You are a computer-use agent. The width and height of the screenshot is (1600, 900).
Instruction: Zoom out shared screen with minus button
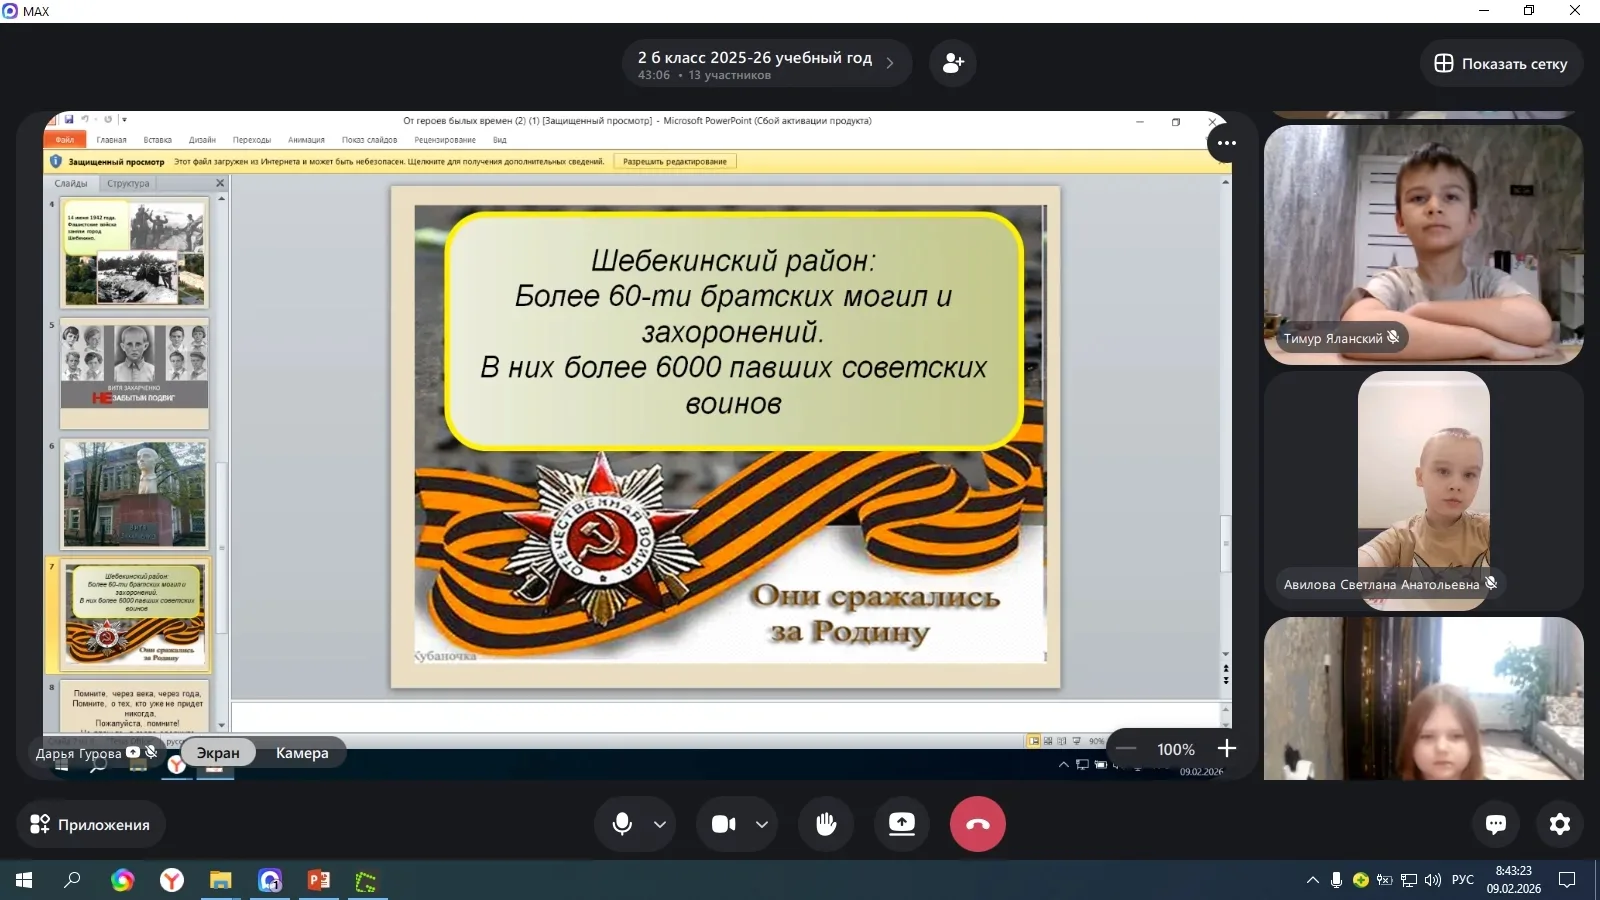tap(1127, 749)
